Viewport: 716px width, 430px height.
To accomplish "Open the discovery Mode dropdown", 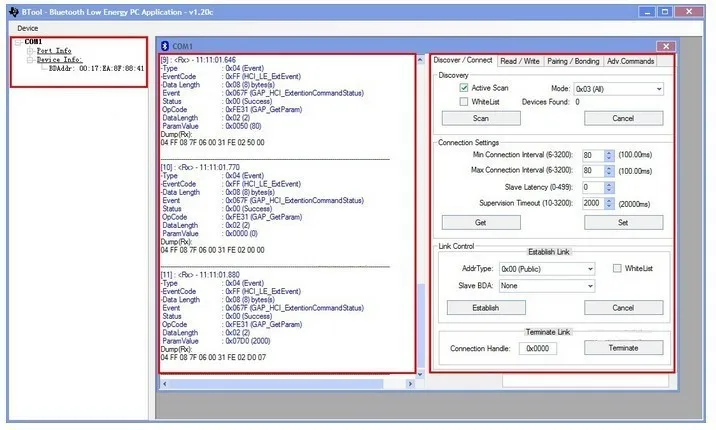I will click(x=618, y=89).
